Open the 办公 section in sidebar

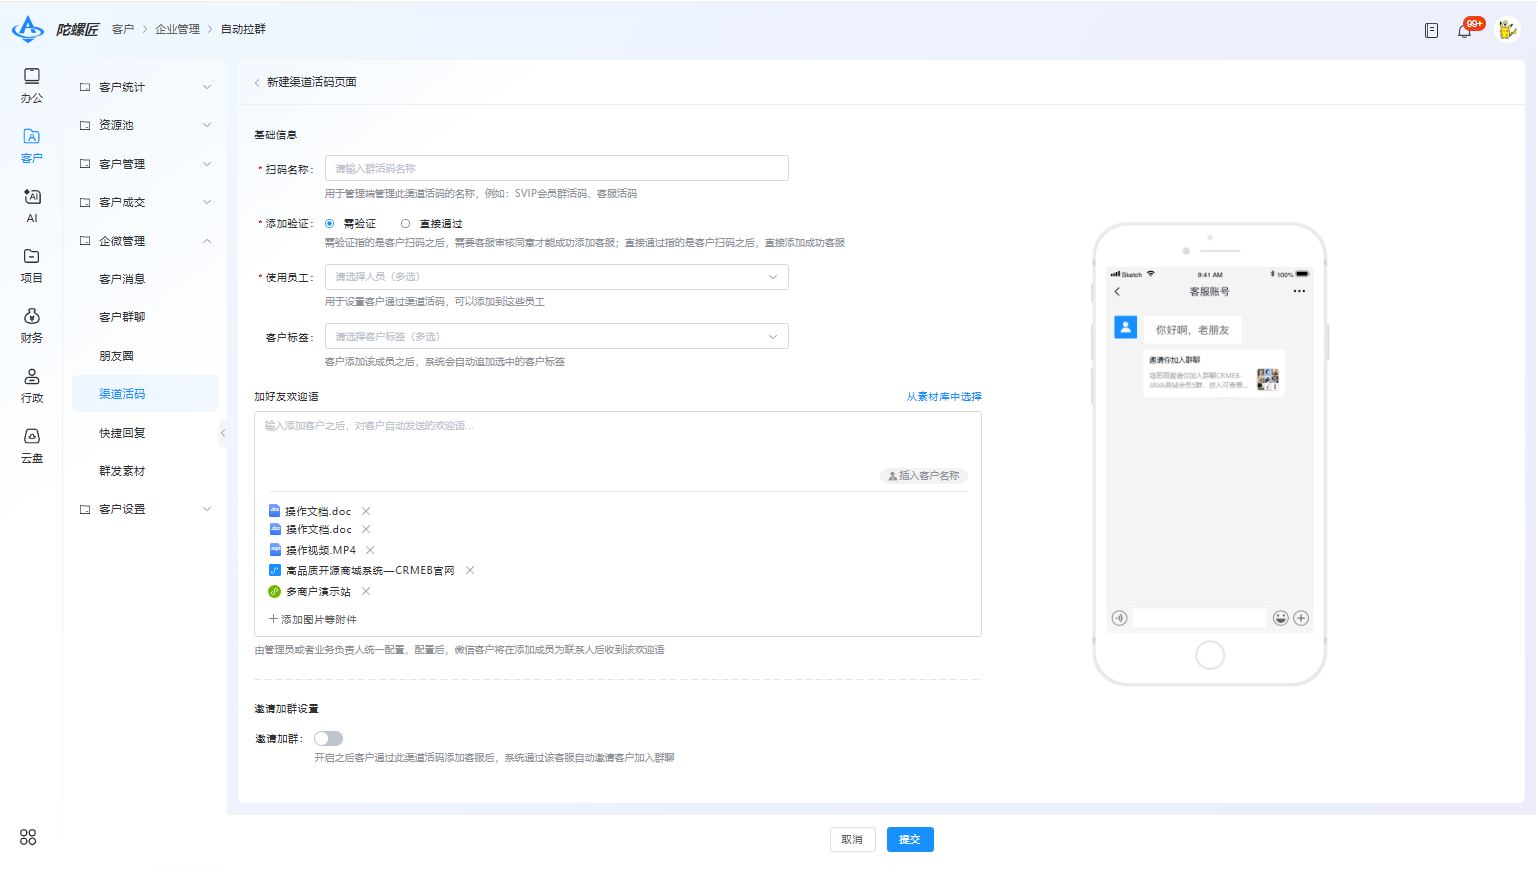[32, 86]
